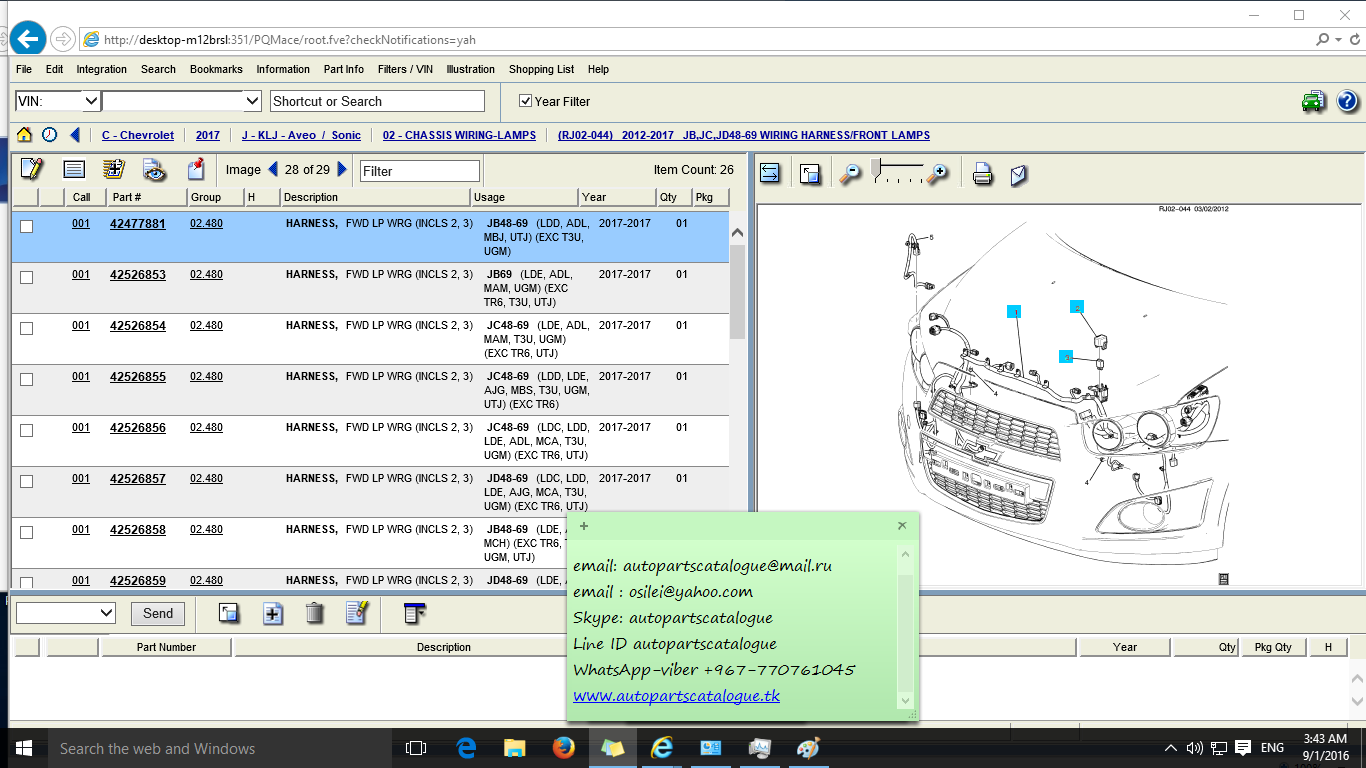Open the browser search dropdown arrow
The image size is (1366, 768).
(1339, 40)
